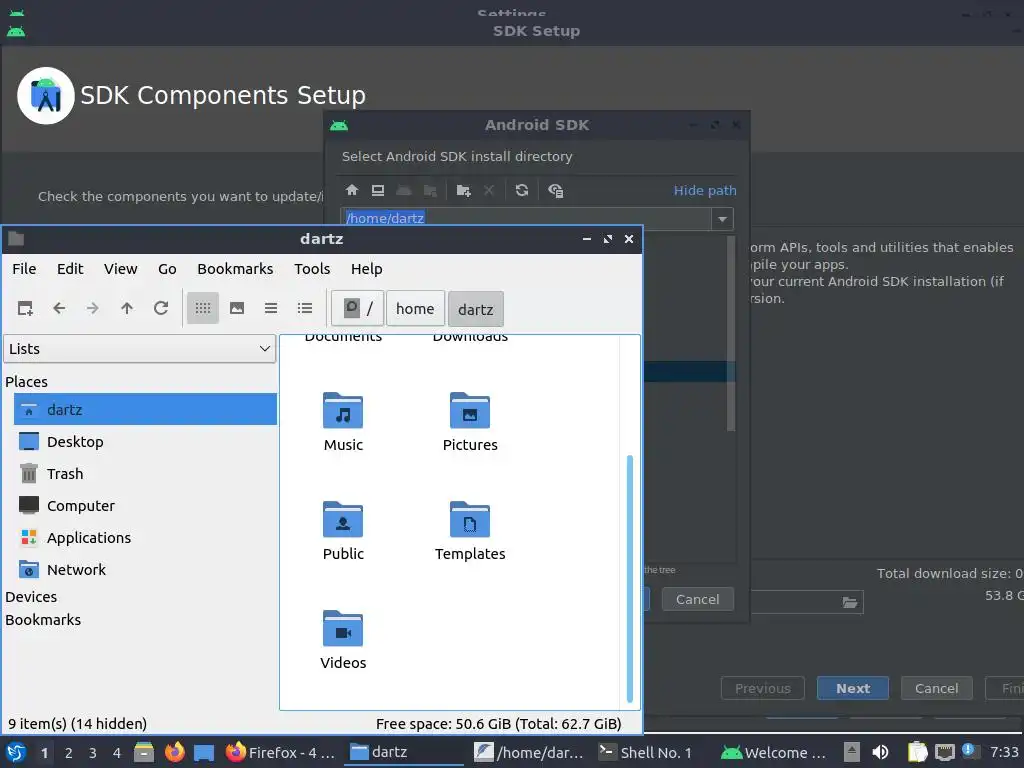
Task: Switch to /home/dar... editor taskbar item
Action: (530, 752)
